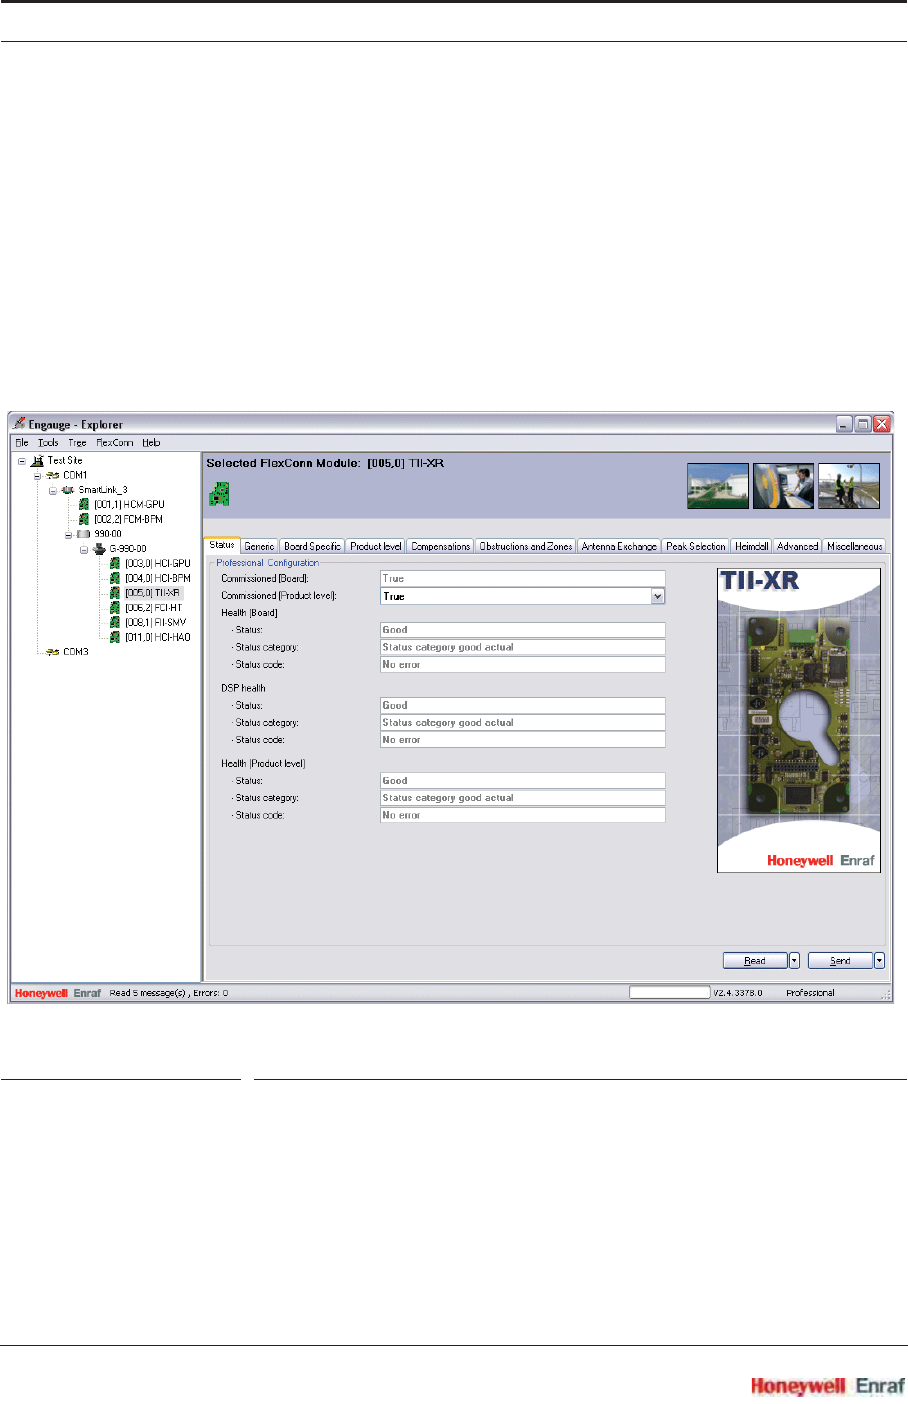The width and height of the screenshot is (908, 1404).
Task: Switch to the Antenna Exchange tab
Action: (619, 546)
